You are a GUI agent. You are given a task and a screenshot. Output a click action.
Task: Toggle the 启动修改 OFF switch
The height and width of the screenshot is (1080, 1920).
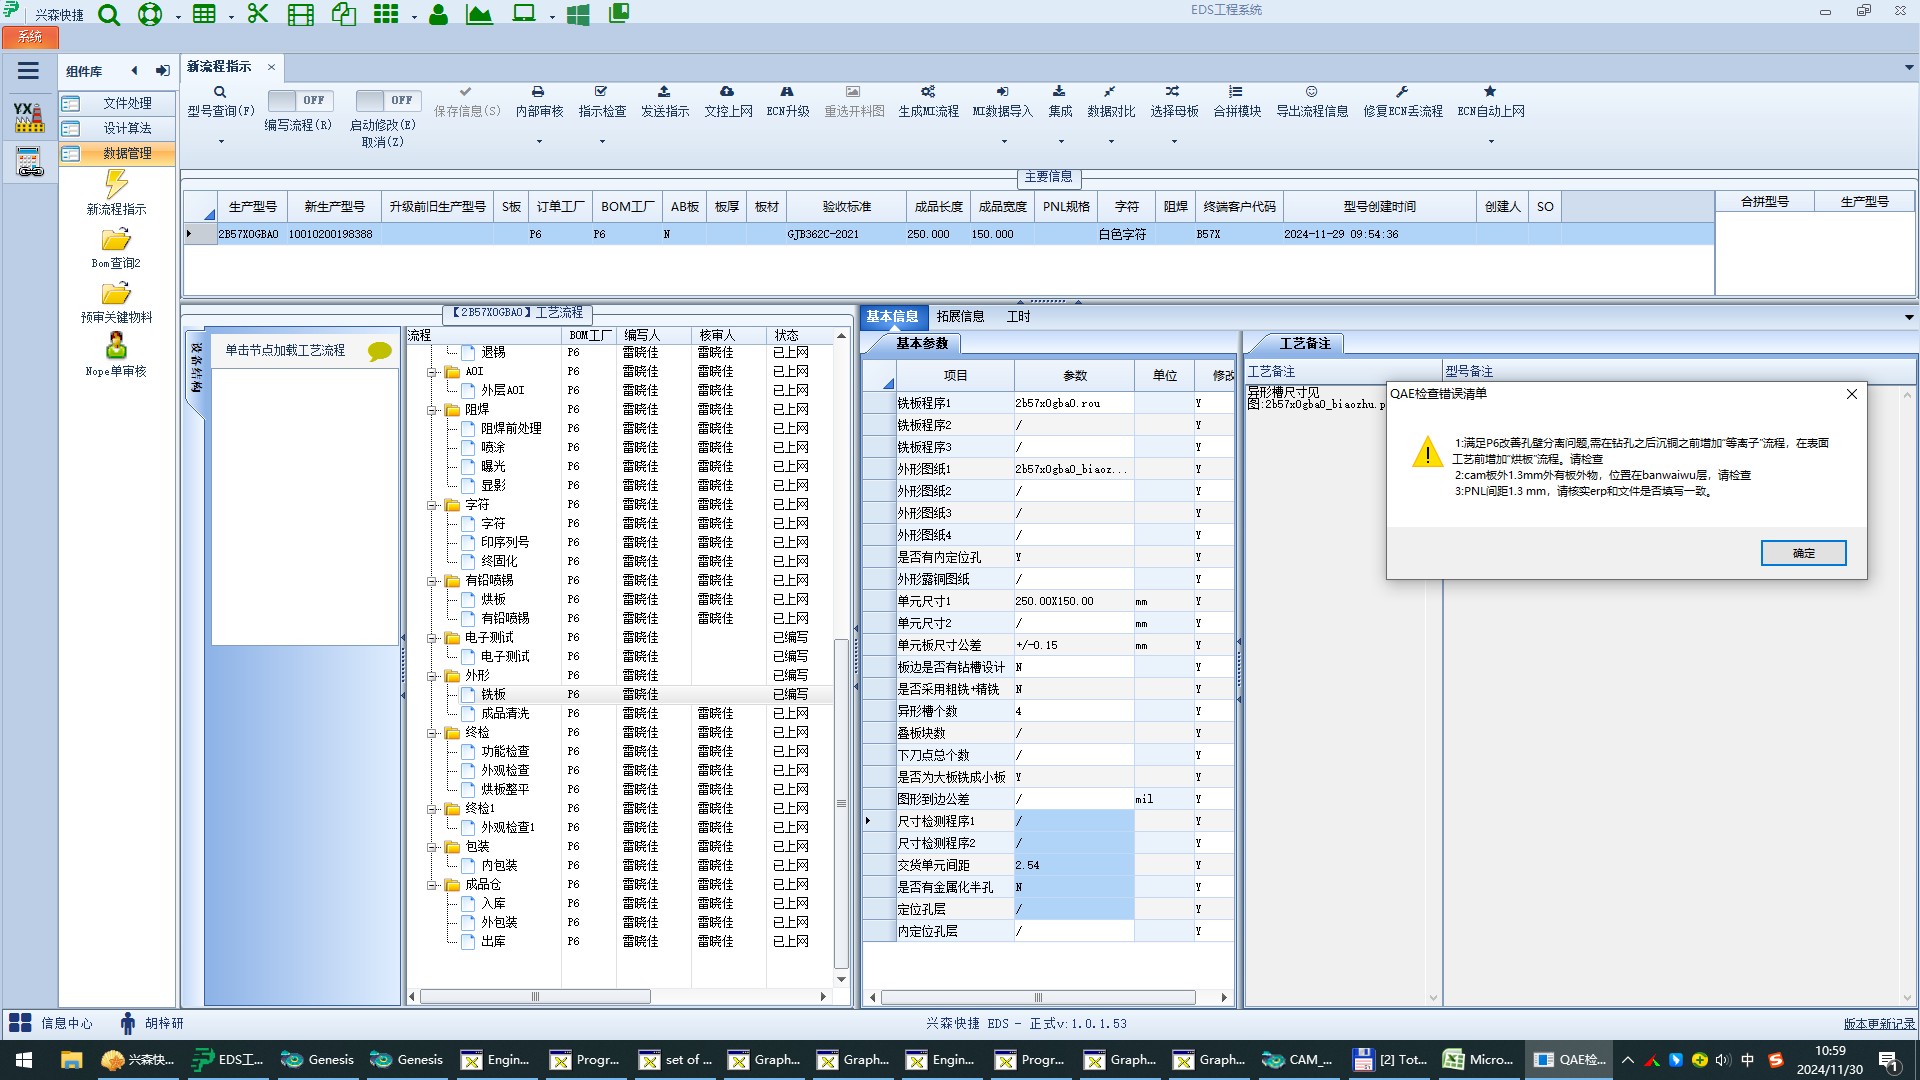click(x=386, y=101)
